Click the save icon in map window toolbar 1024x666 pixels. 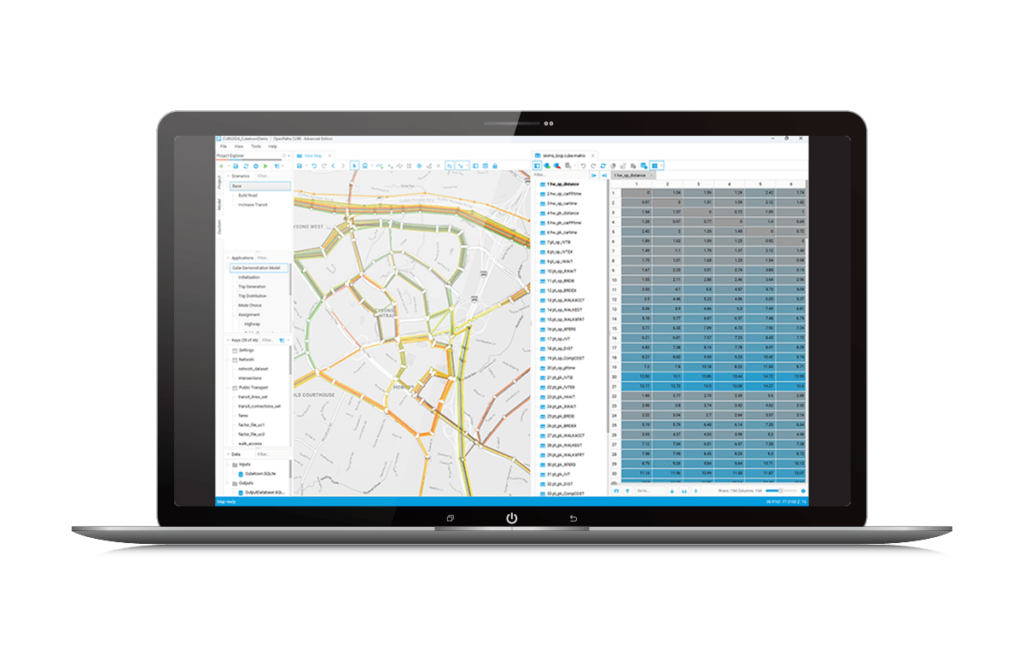(300, 164)
